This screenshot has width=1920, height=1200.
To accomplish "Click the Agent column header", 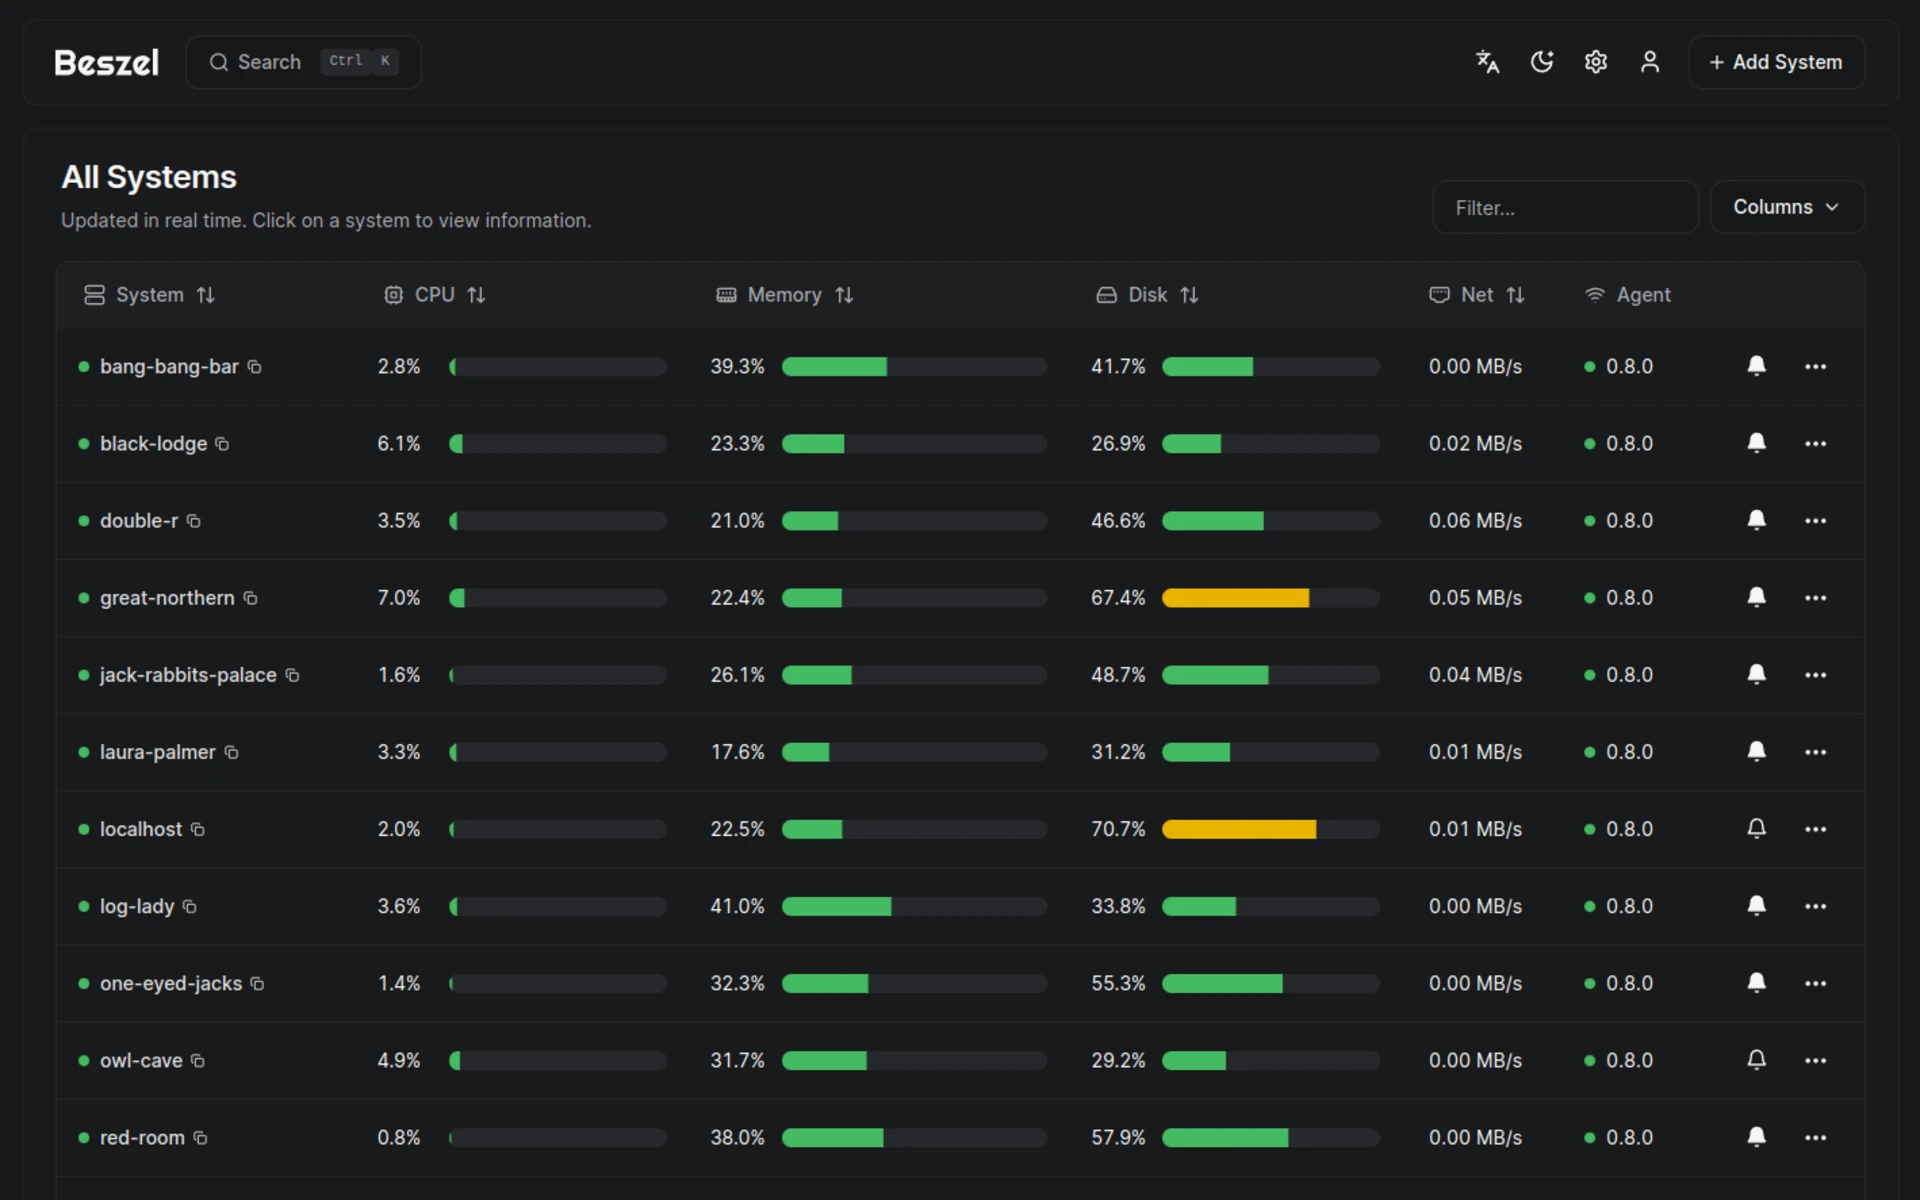I will tap(1628, 295).
